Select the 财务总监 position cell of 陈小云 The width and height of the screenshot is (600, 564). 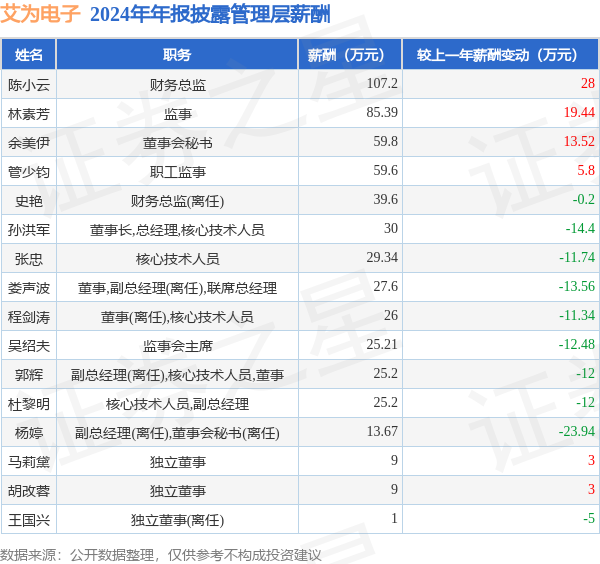coord(178,85)
